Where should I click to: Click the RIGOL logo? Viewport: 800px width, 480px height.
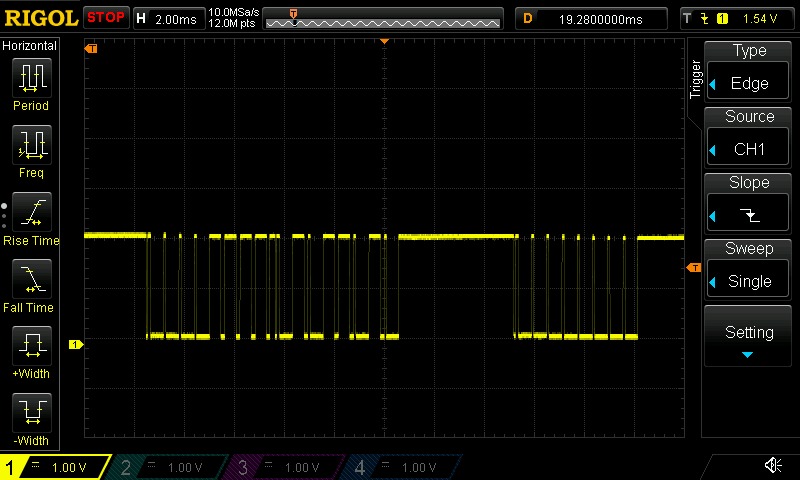(x=40, y=18)
